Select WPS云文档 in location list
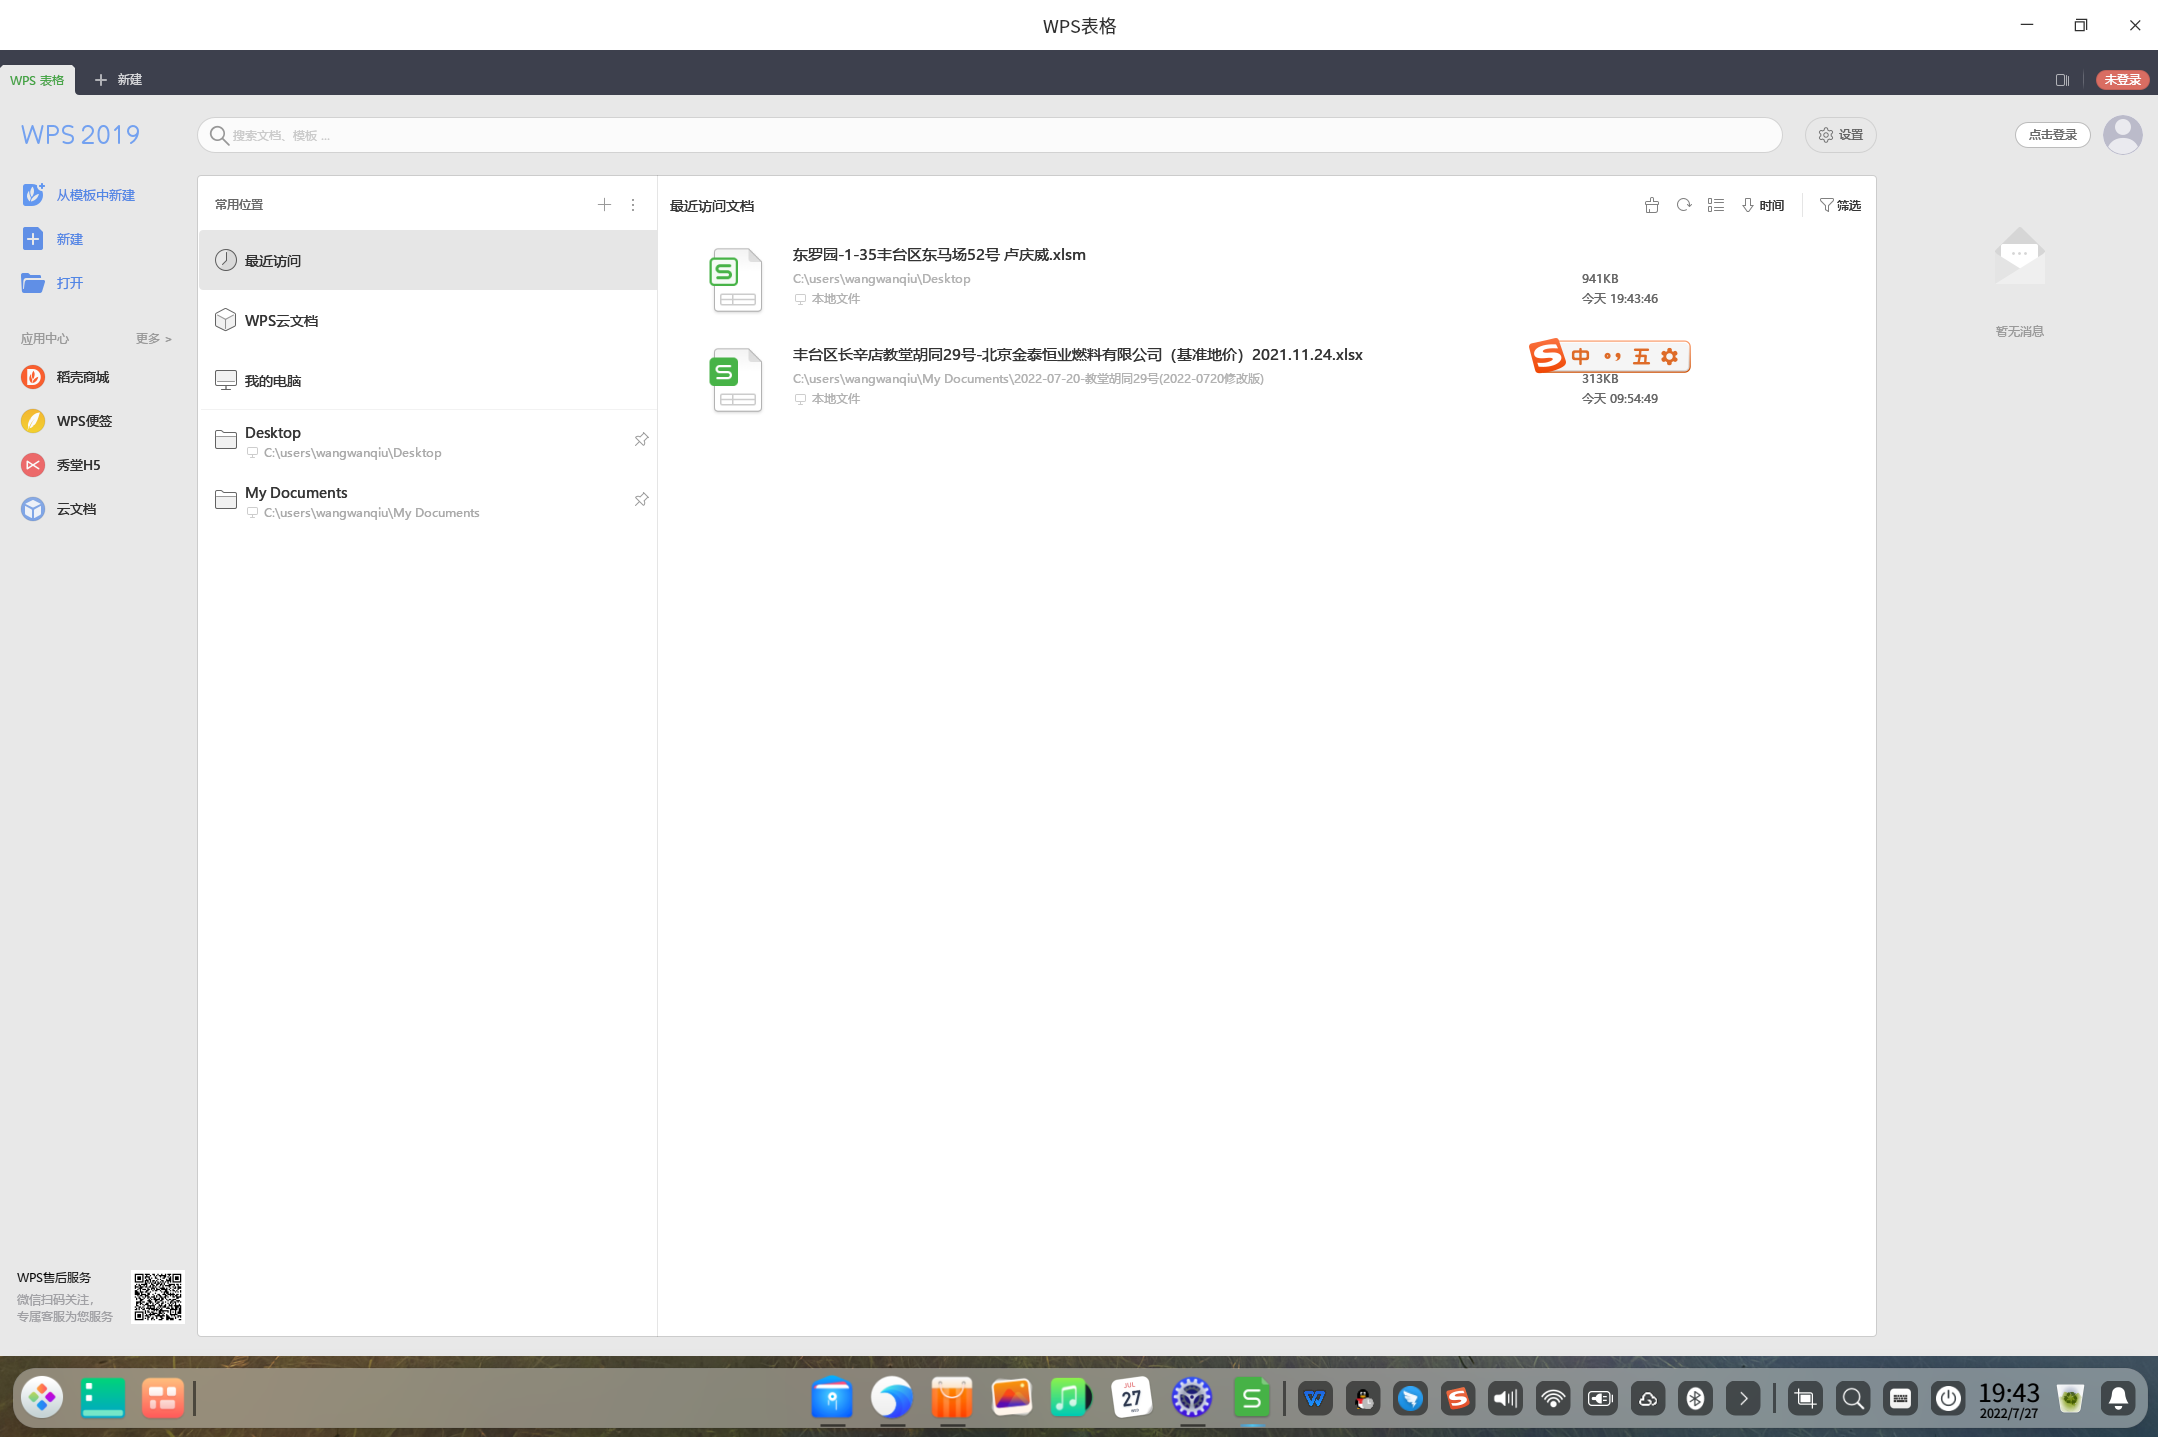The height and width of the screenshot is (1437, 2158). [x=281, y=321]
